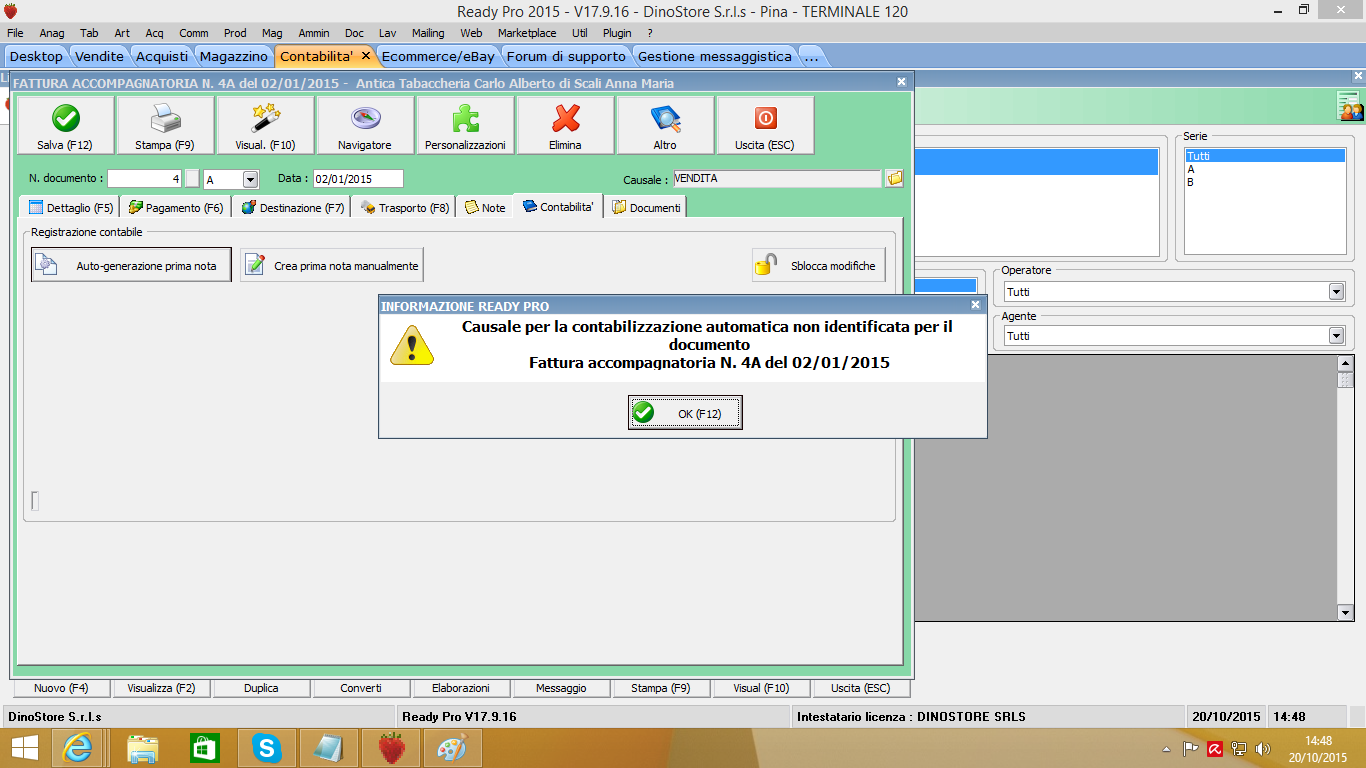Open the Gestione messaggistica tab
The height and width of the screenshot is (768, 1366).
715,56
